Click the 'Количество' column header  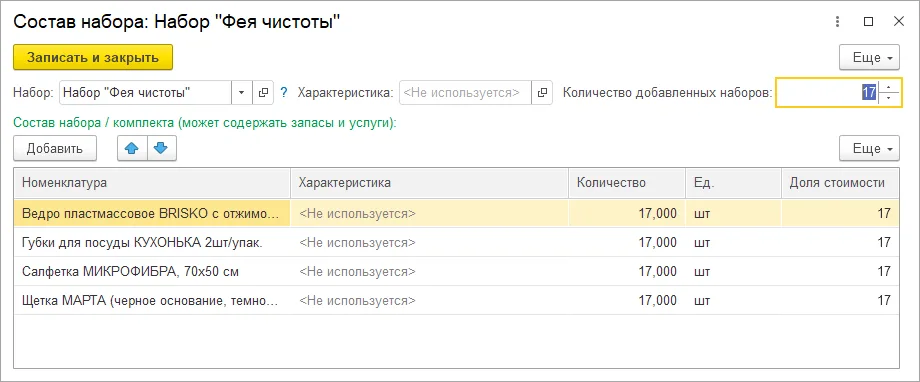(627, 182)
